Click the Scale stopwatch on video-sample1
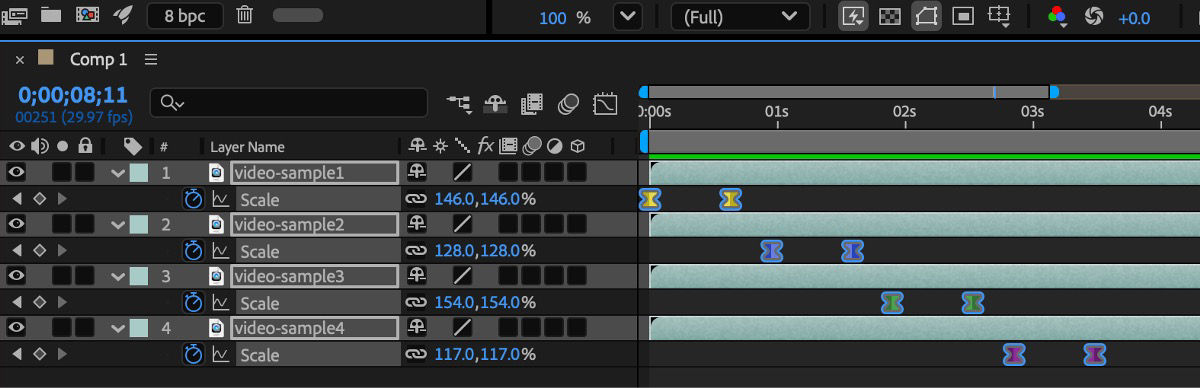This screenshot has width=1200, height=388. [194, 198]
